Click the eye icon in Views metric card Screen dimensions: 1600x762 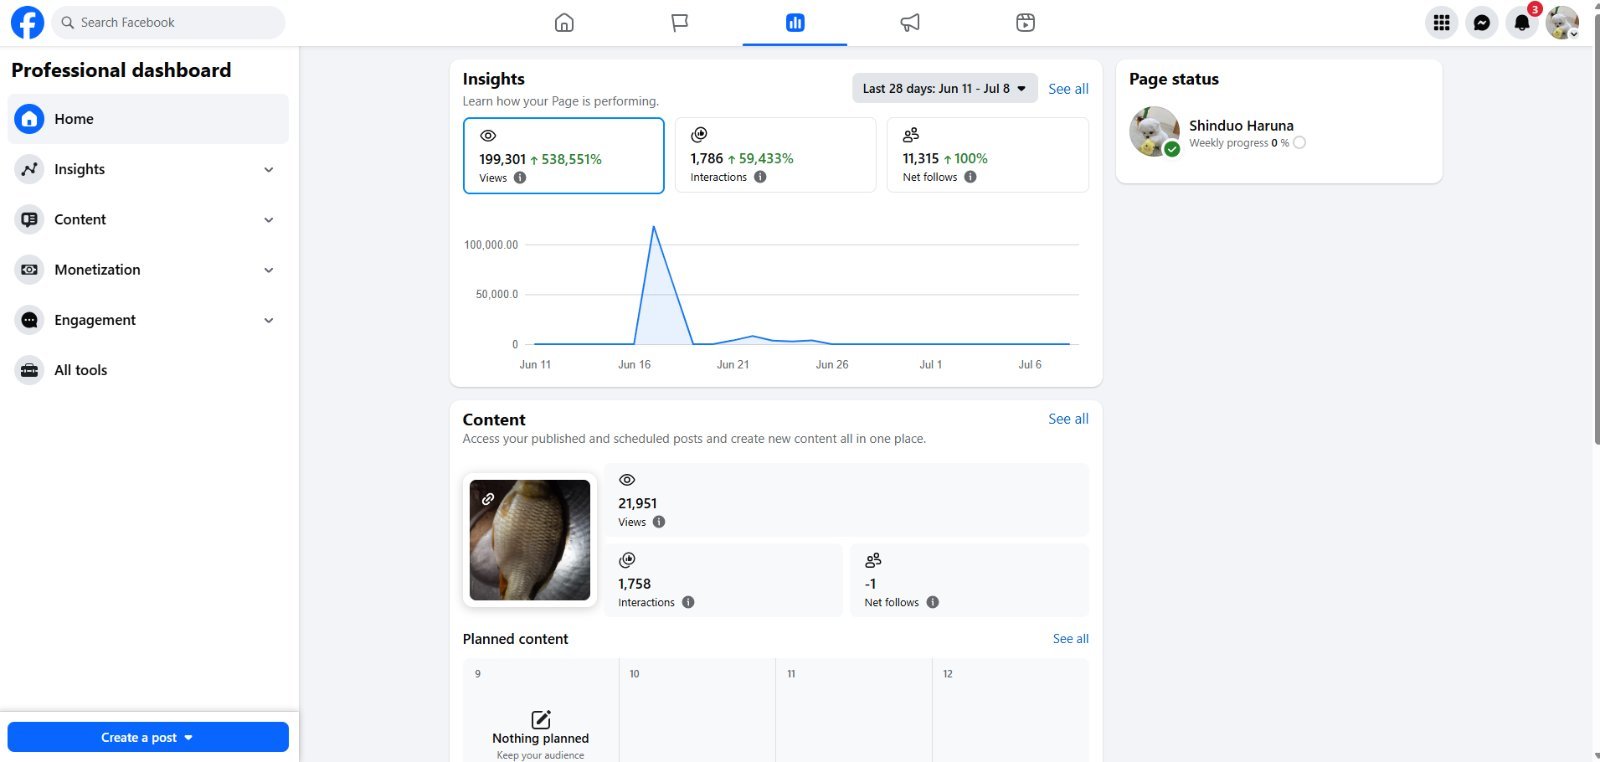tap(488, 136)
